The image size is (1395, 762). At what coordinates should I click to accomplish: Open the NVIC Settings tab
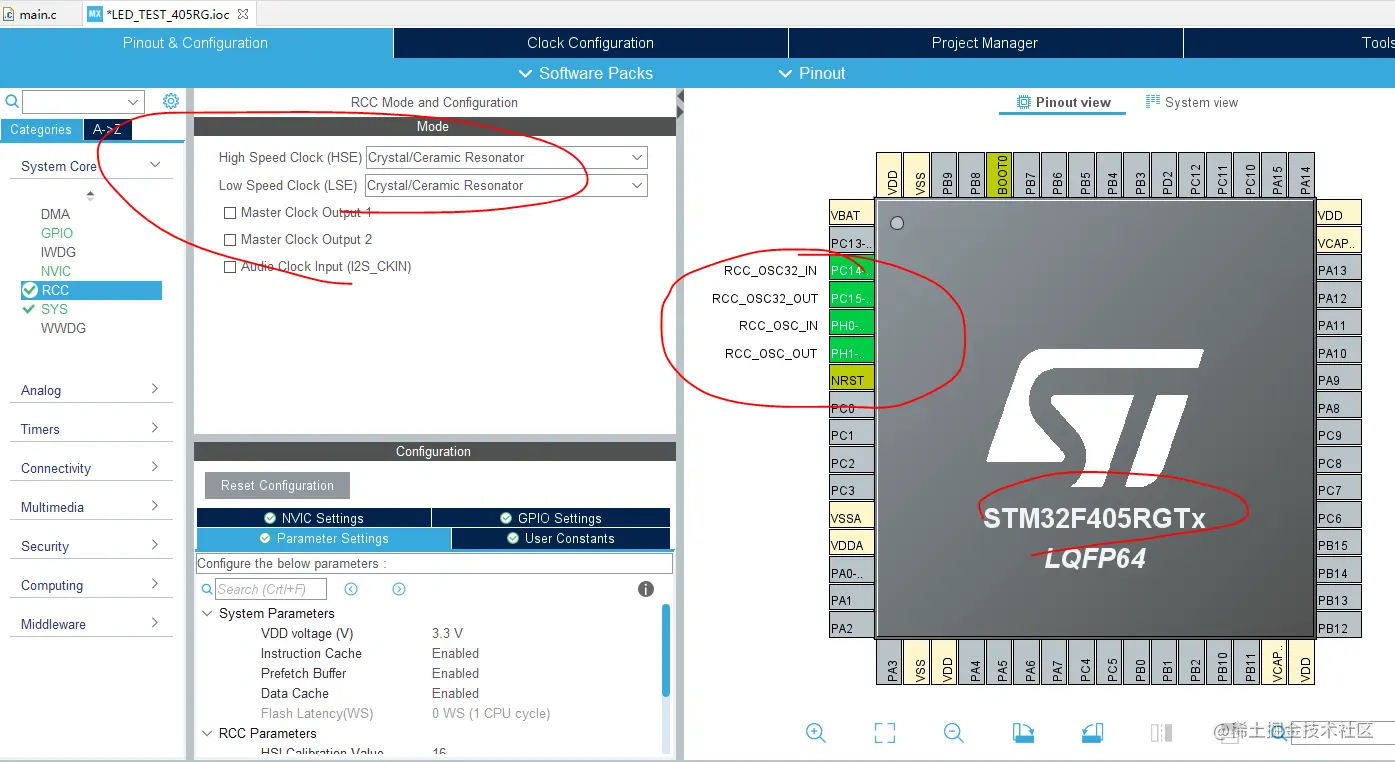(x=313, y=518)
